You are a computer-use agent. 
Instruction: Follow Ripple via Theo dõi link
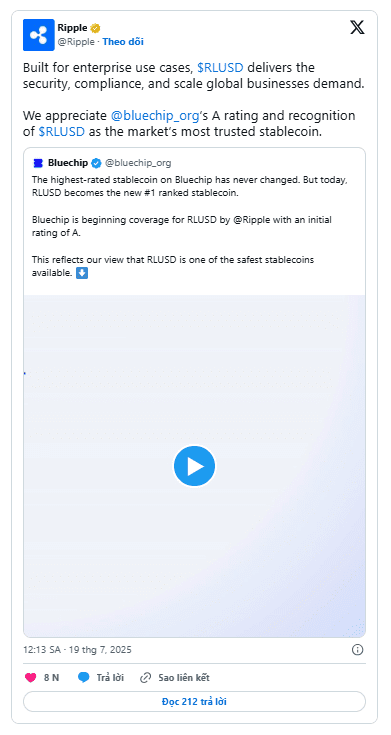click(123, 42)
